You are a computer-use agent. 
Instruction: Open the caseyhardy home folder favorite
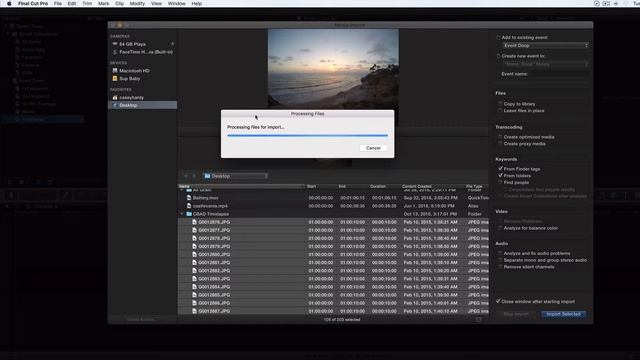[x=131, y=98]
